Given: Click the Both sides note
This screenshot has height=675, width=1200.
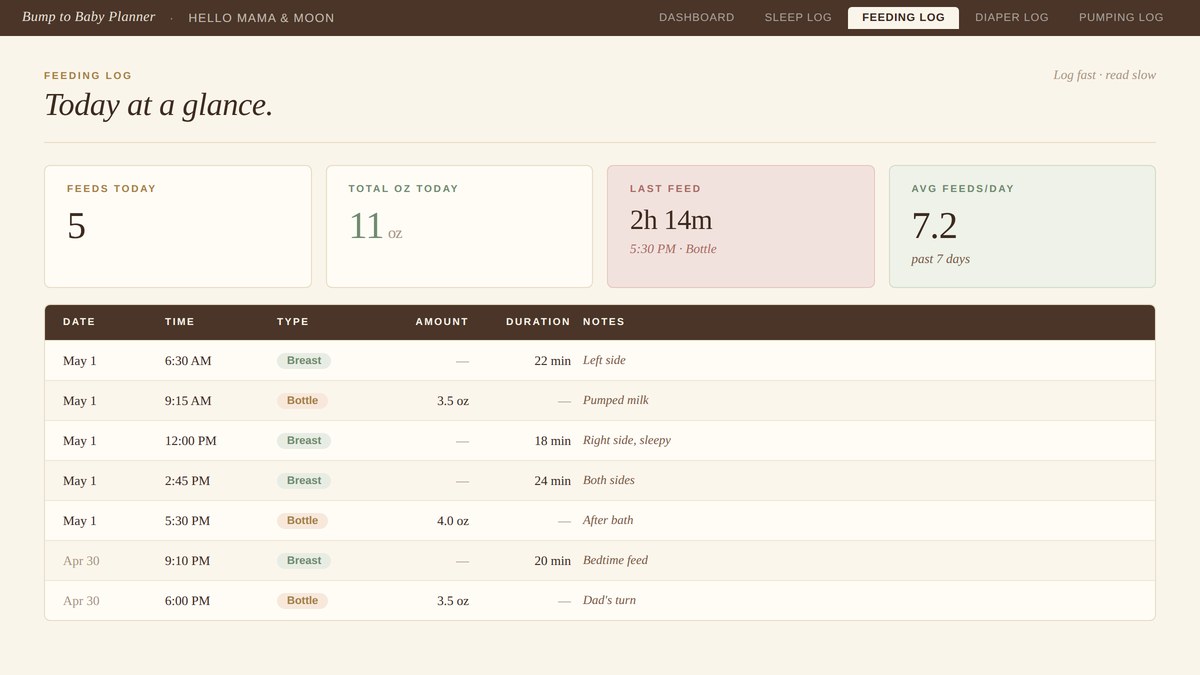Looking at the screenshot, I should (x=609, y=480).
